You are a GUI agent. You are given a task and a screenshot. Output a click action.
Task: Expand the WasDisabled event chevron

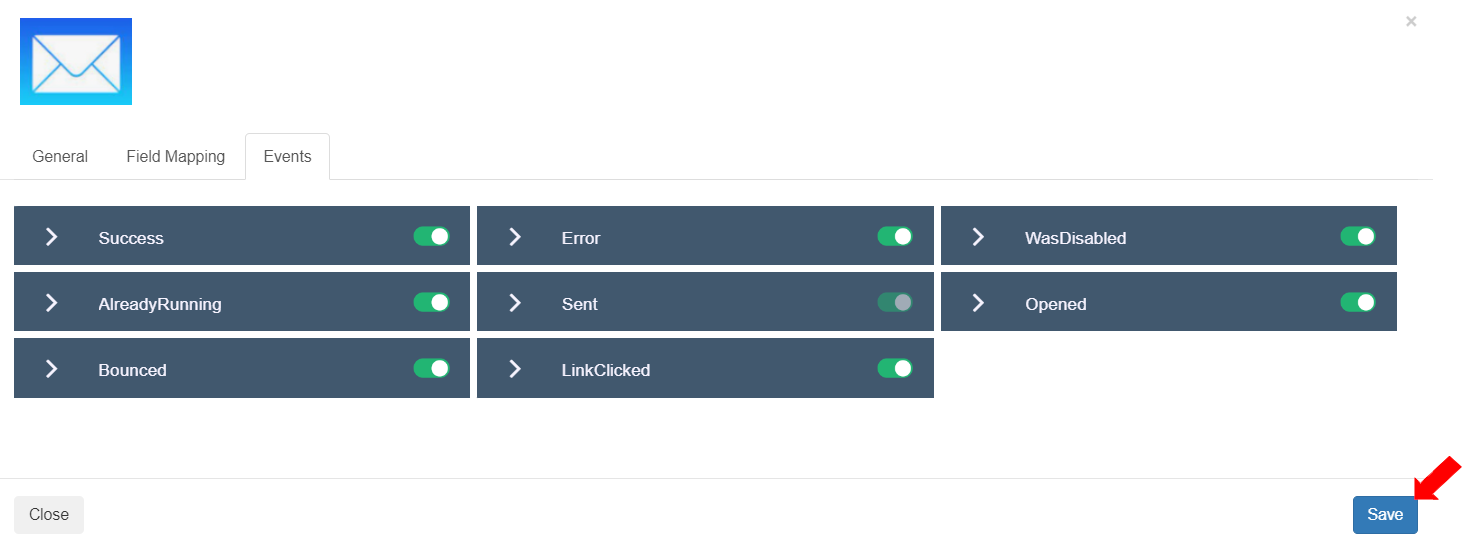click(x=978, y=237)
